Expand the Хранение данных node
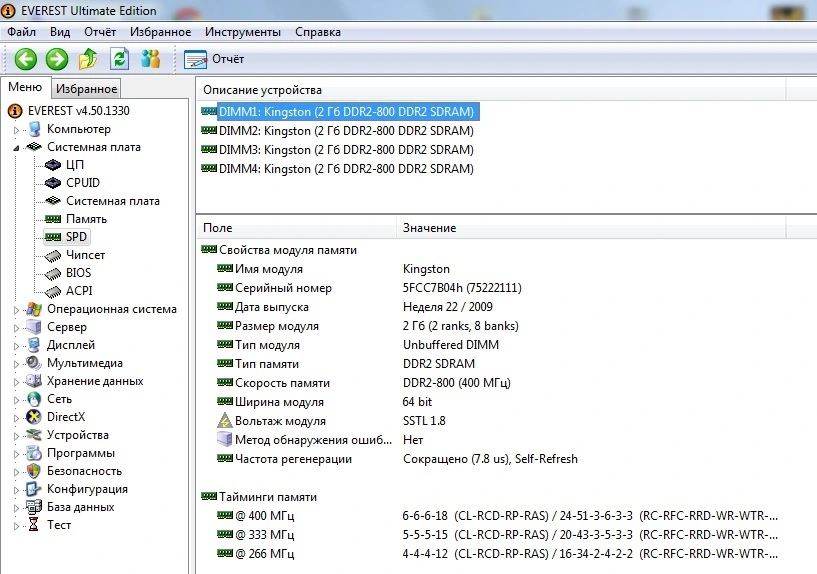The image size is (817, 574). coord(16,382)
